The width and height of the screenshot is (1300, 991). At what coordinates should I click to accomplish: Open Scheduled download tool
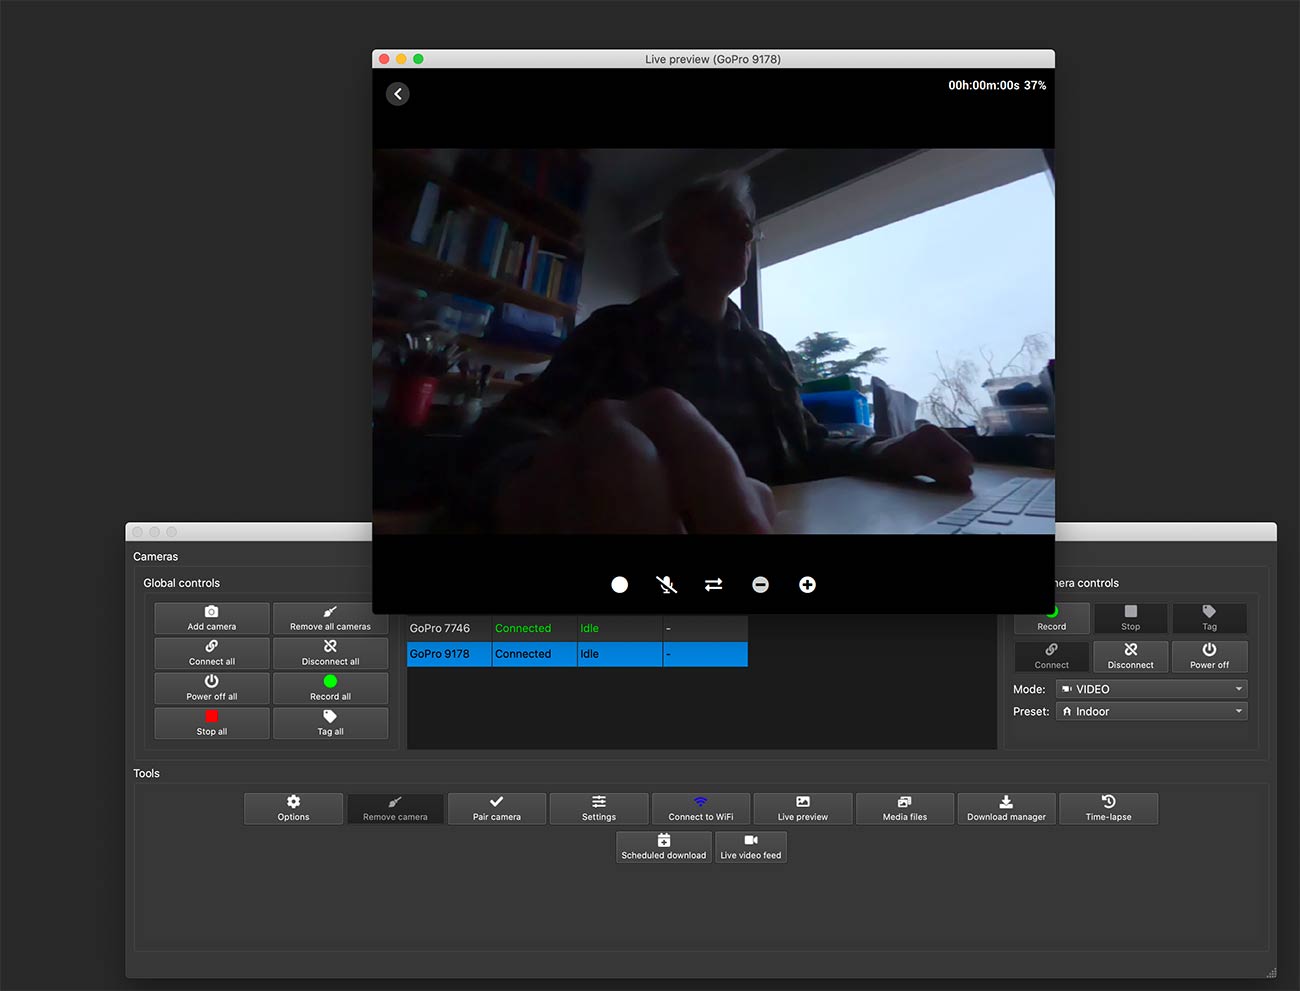[x=663, y=847]
